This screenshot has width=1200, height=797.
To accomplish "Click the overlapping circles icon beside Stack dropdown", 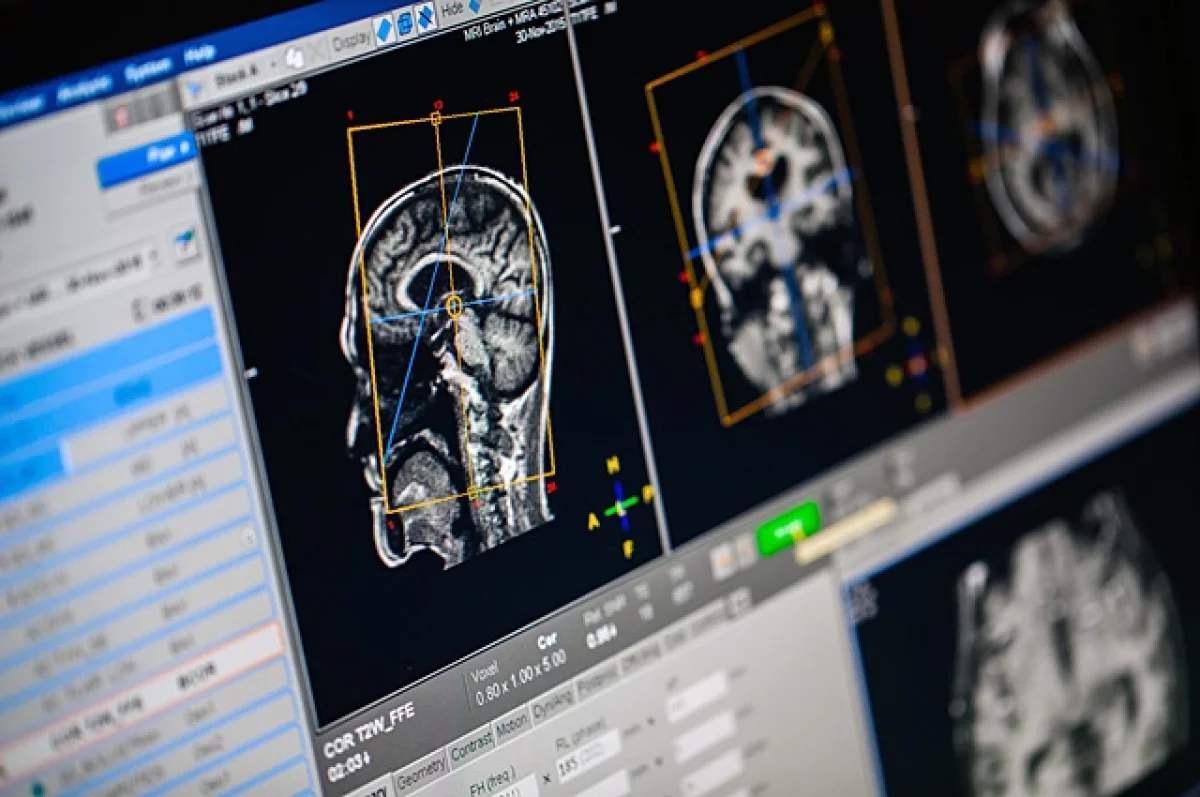I will pyautogui.click(x=294, y=57).
